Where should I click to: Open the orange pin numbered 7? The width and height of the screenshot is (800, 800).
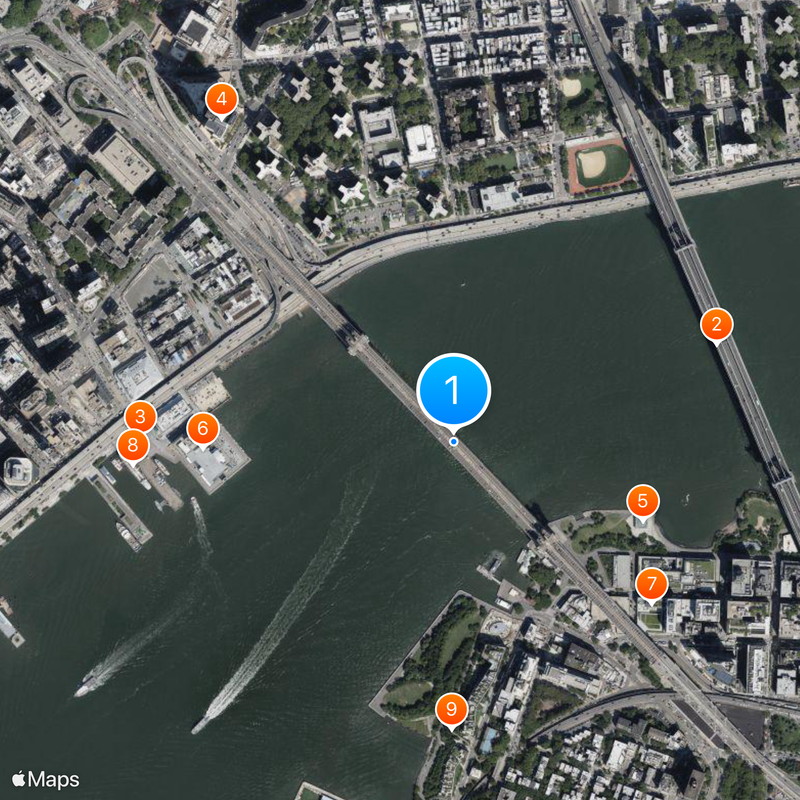coord(652,584)
